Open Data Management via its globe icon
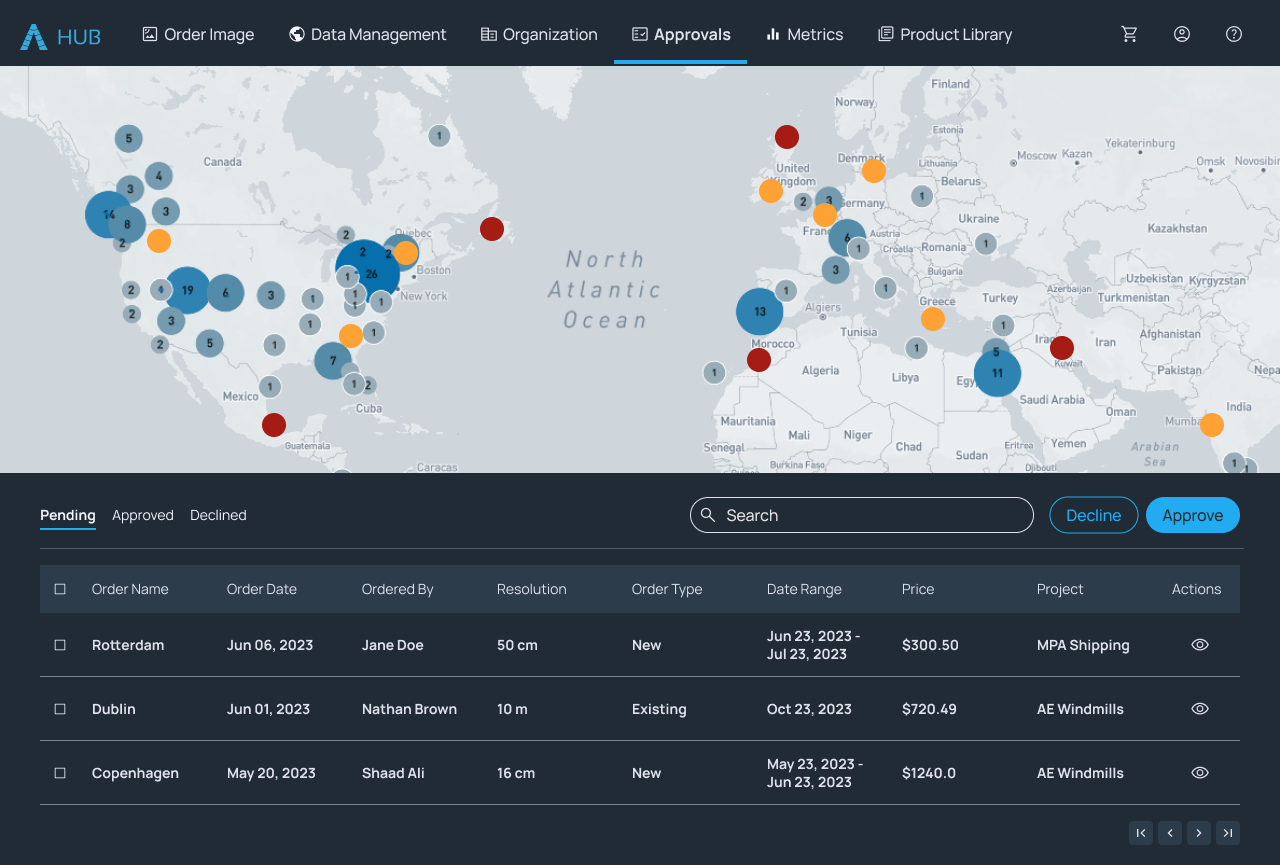This screenshot has height=865, width=1280. (x=296, y=33)
